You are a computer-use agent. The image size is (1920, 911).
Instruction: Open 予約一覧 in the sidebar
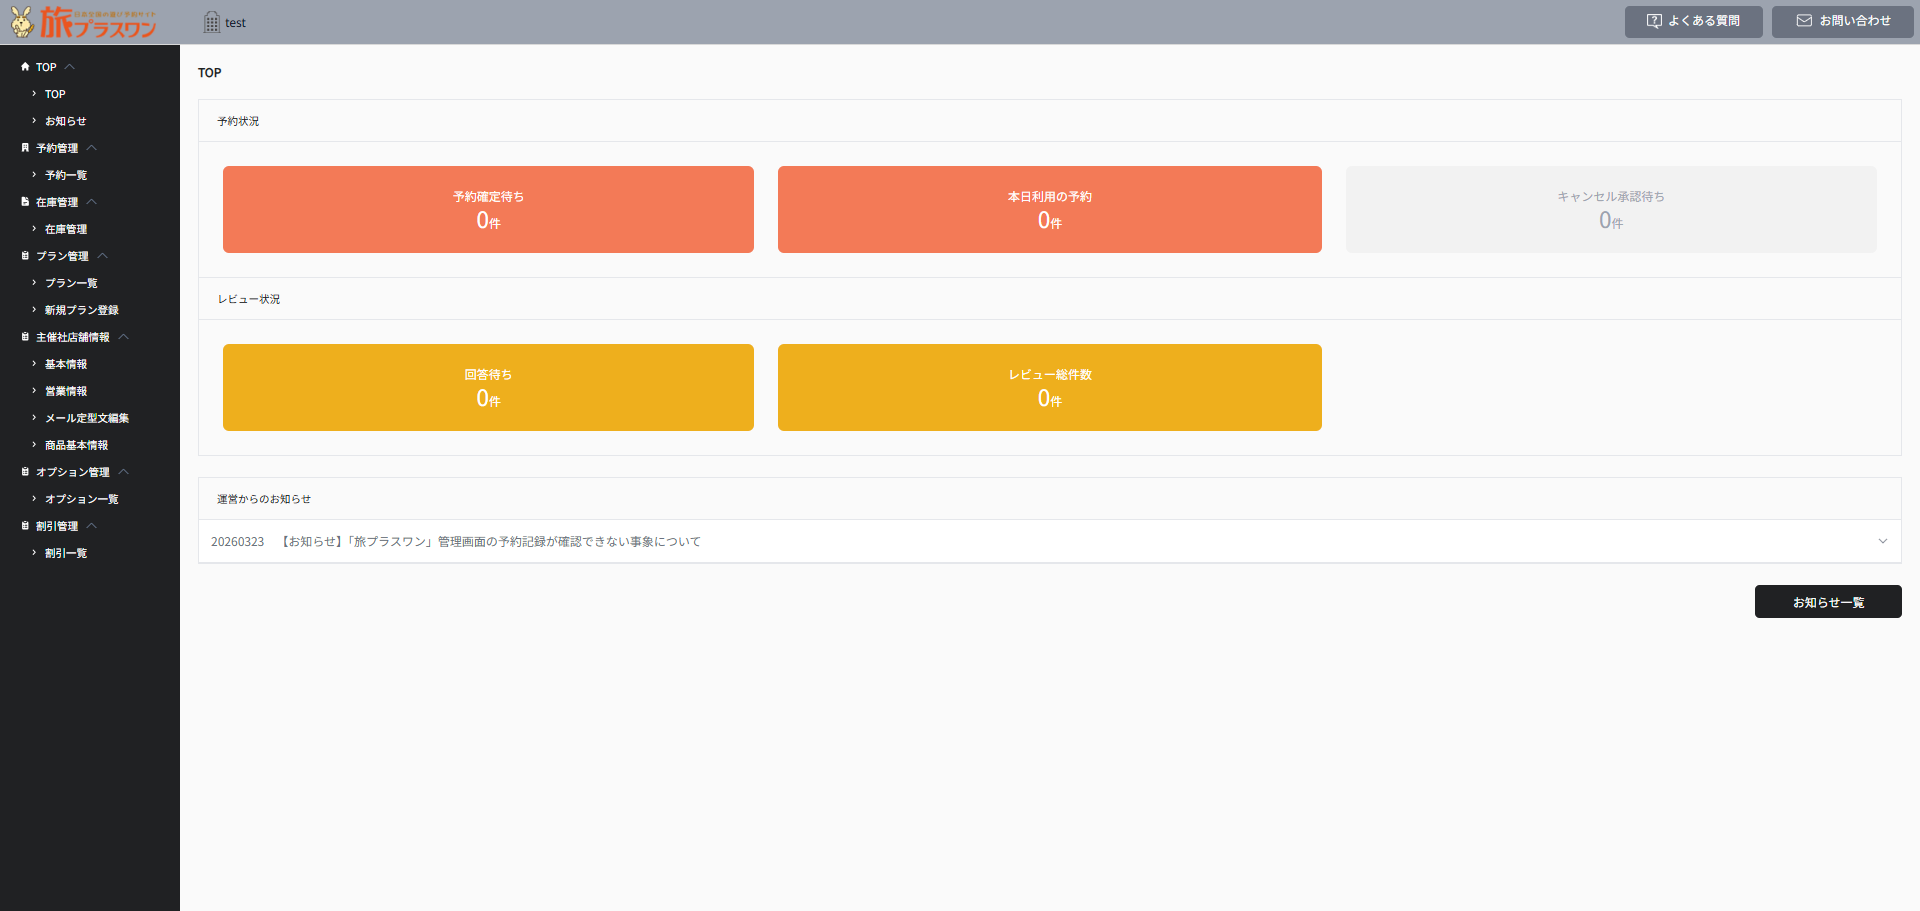(x=66, y=175)
